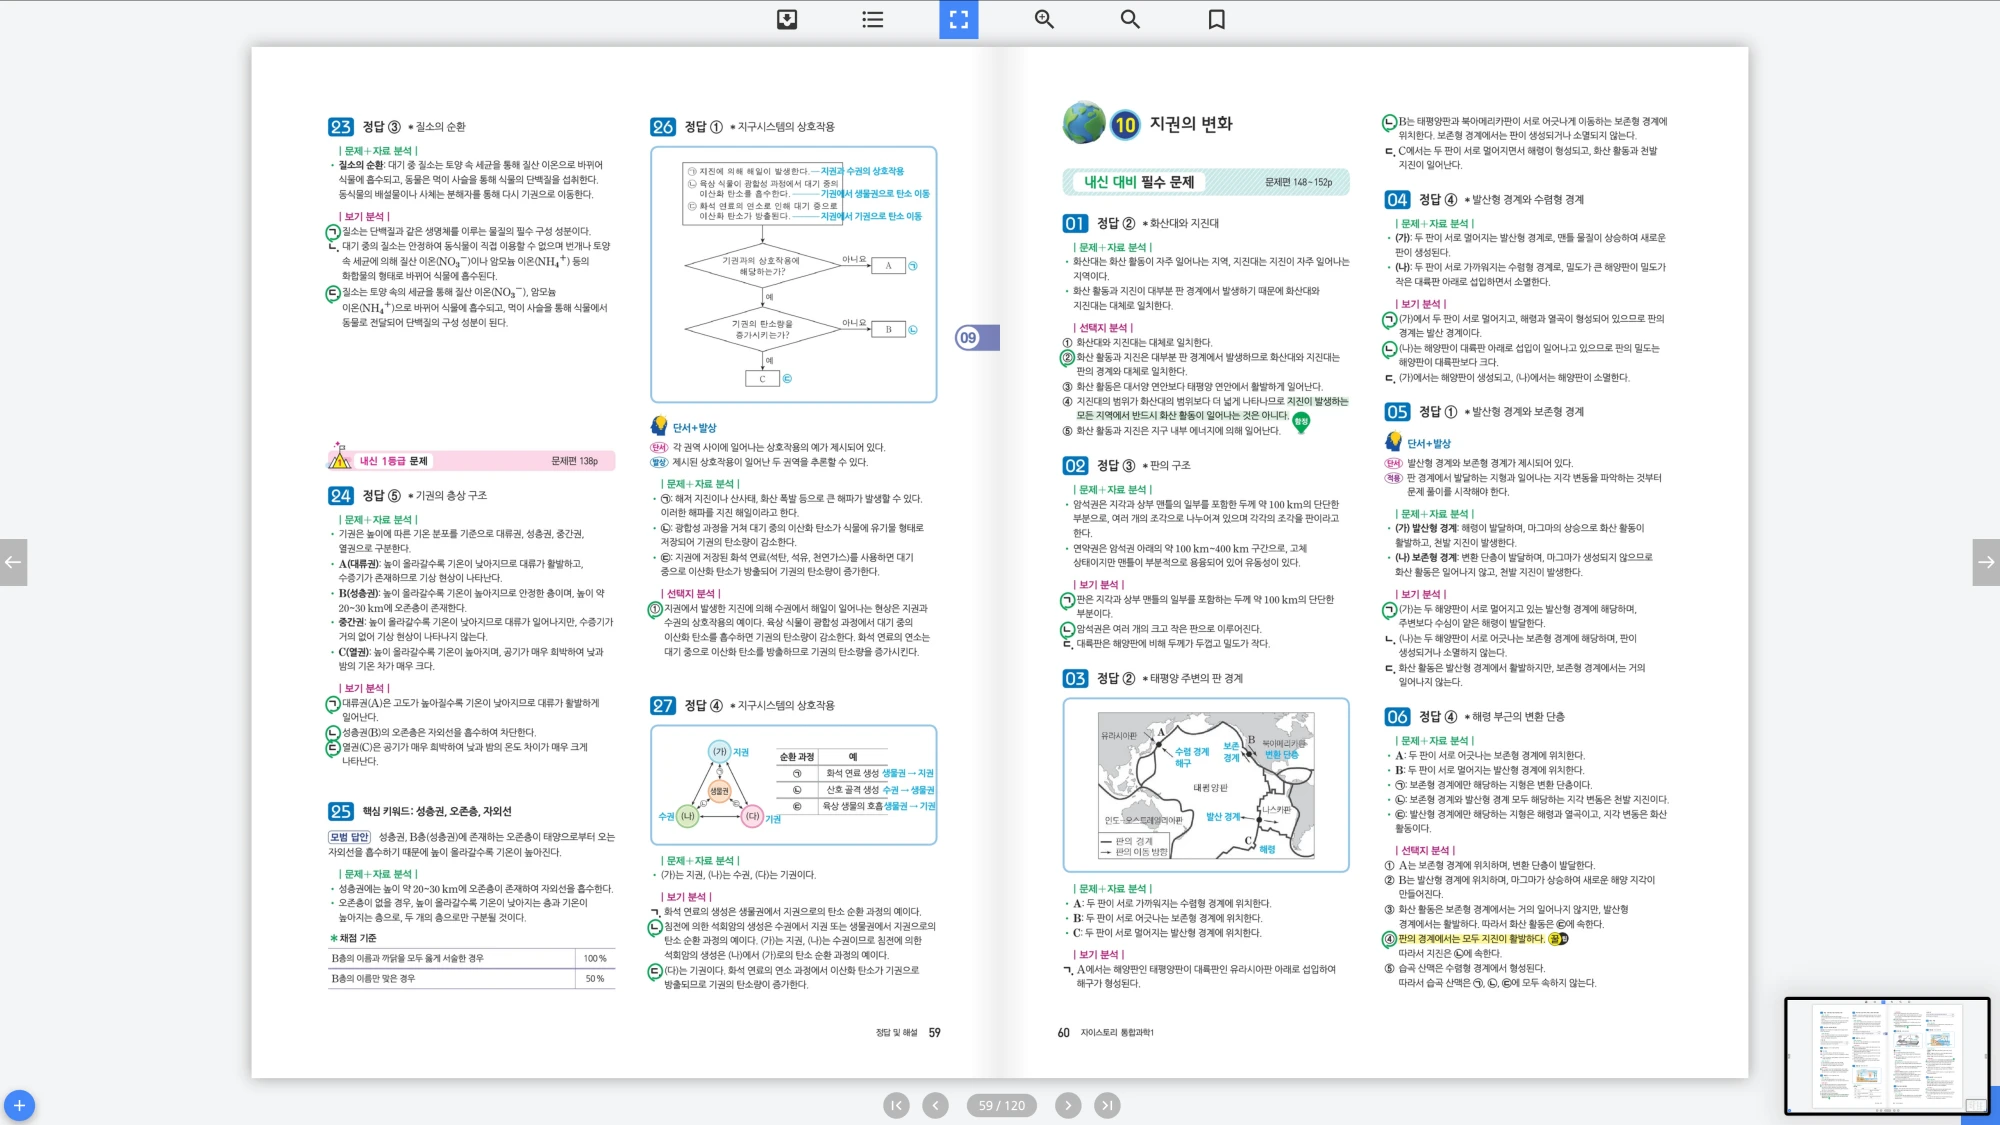Toggle bookmark for this page

pyautogui.click(x=1216, y=19)
